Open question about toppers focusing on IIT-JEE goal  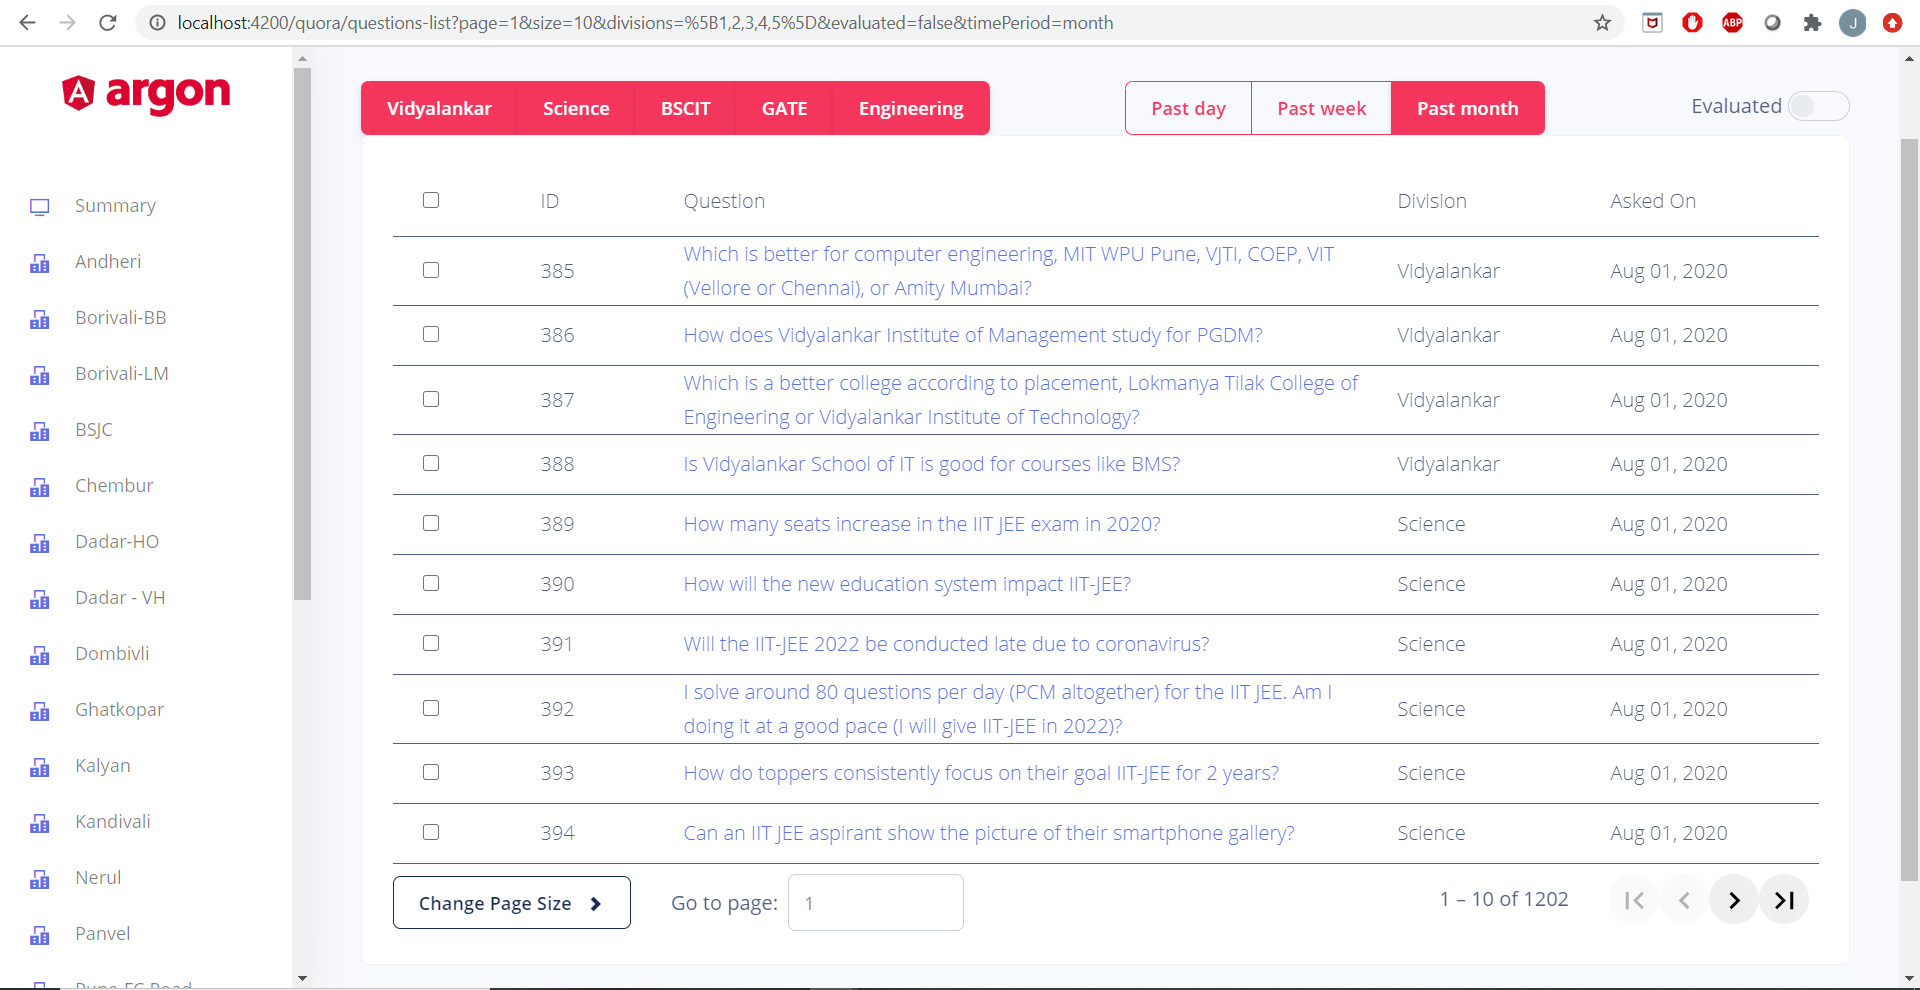click(x=981, y=773)
